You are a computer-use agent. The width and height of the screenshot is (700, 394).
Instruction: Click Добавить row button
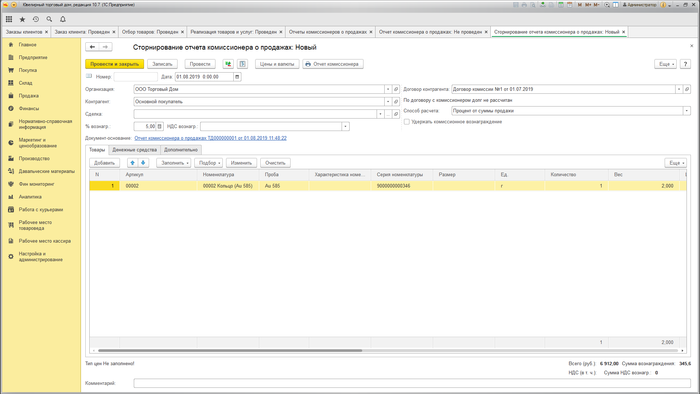pyautogui.click(x=104, y=163)
